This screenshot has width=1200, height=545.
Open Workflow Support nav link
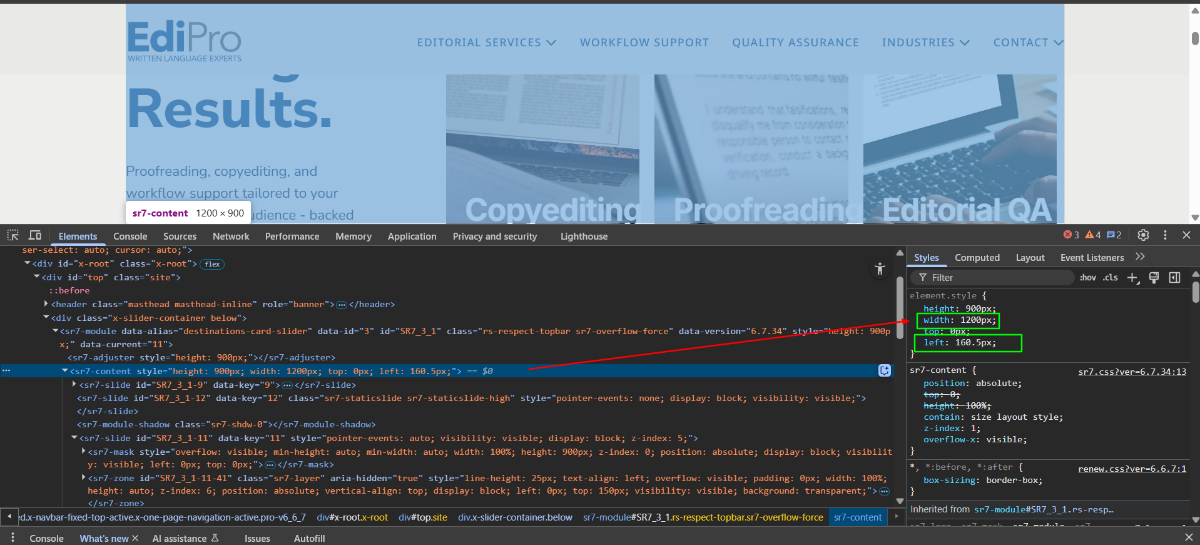644,42
